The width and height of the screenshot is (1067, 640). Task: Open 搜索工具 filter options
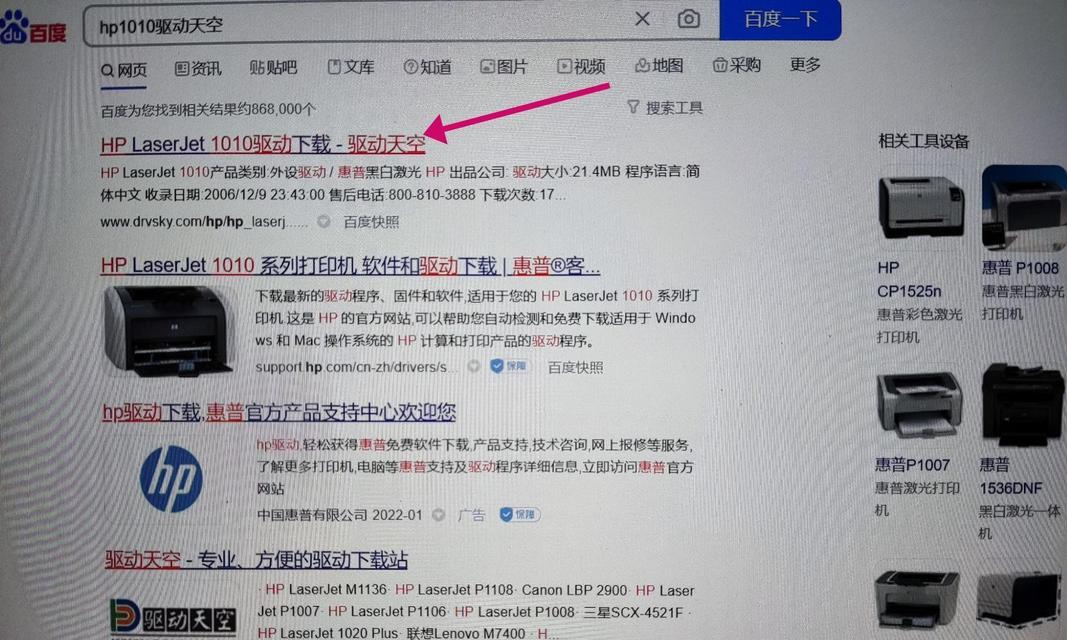(x=674, y=107)
